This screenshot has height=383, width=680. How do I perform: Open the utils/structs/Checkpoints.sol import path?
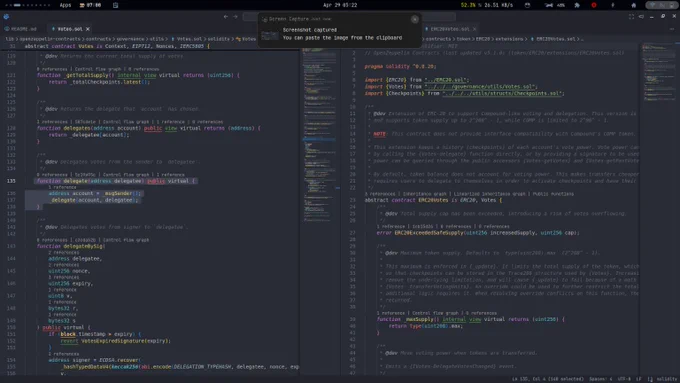coord(503,93)
